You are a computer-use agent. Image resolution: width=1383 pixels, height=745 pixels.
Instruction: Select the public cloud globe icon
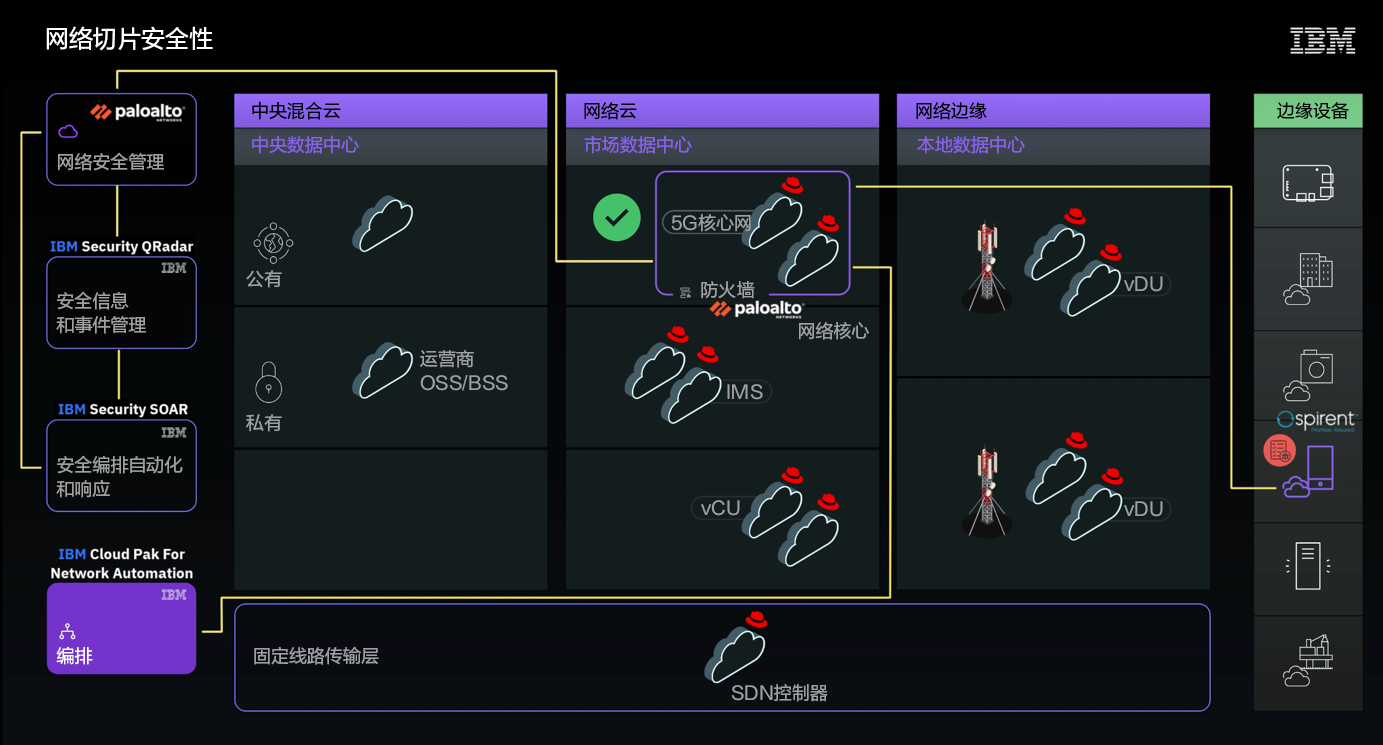pos(273,242)
